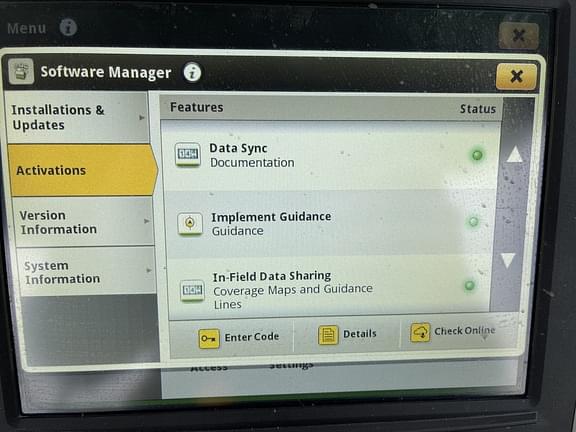Select the Activations tab
576x432 pixels.
coord(83,170)
